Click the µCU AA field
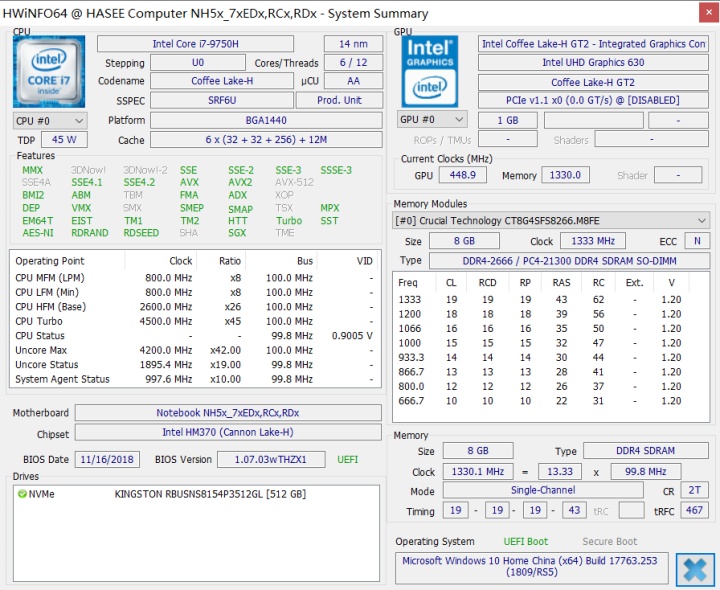 353,81
